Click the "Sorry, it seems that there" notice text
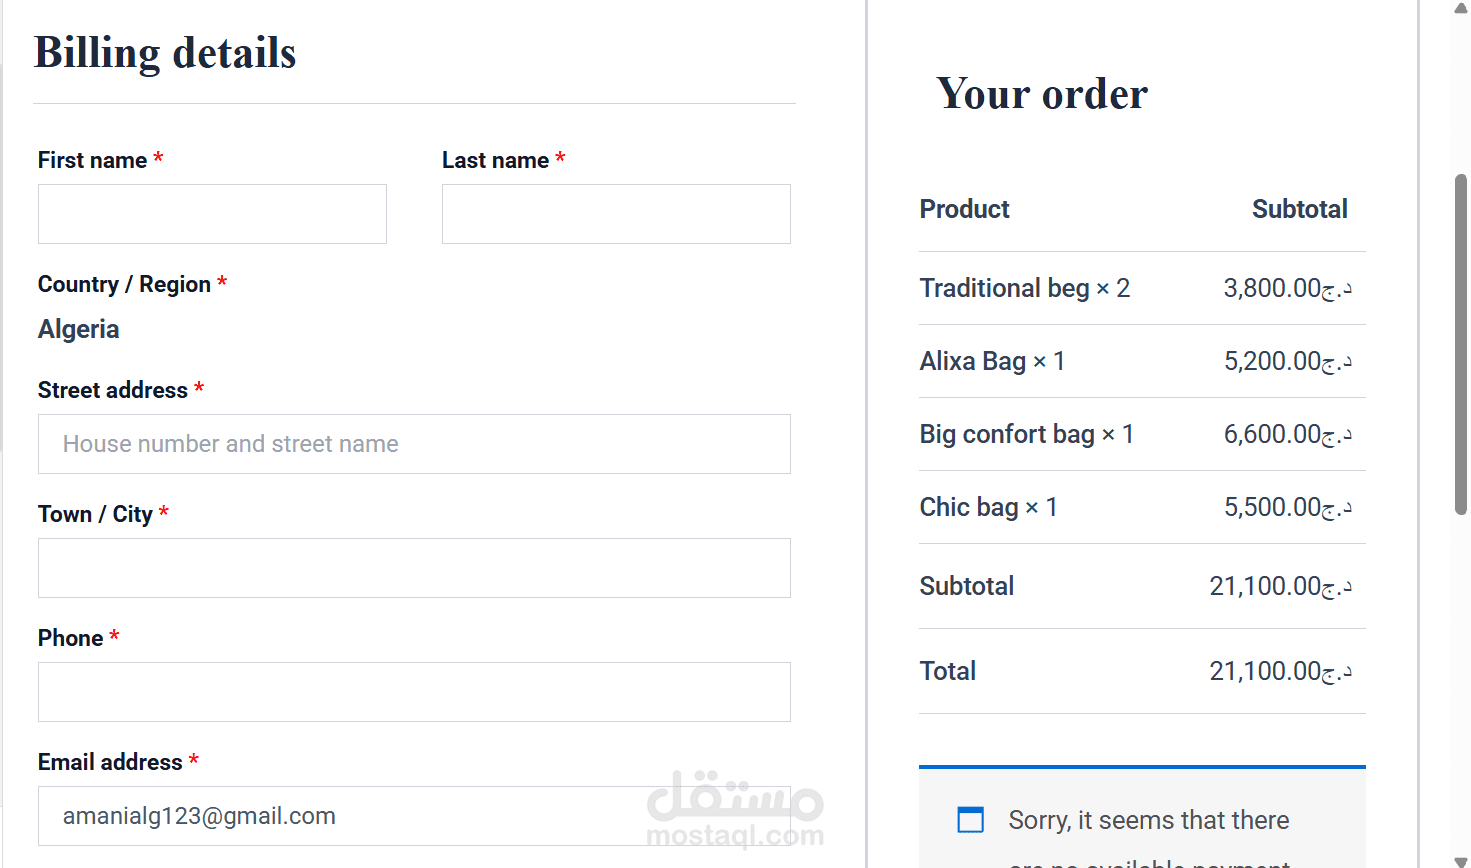Screen dimensions: 1471x868 [x=1148, y=820]
